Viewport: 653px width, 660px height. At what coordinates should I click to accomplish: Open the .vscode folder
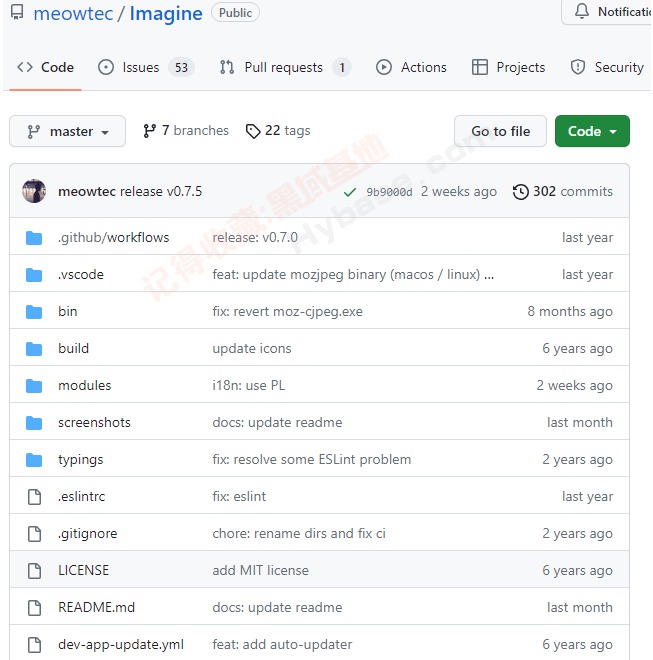[x=81, y=274]
